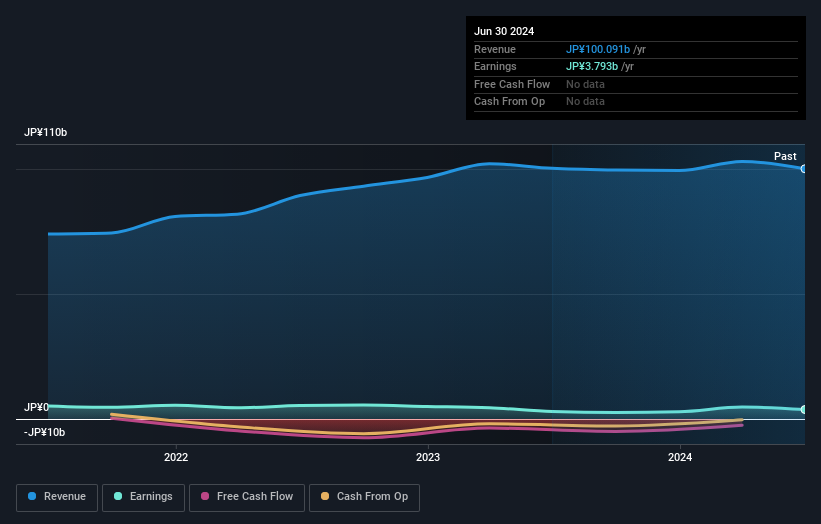821x524 pixels.
Task: Click the tooltip Cash From Op label
Action: point(509,102)
